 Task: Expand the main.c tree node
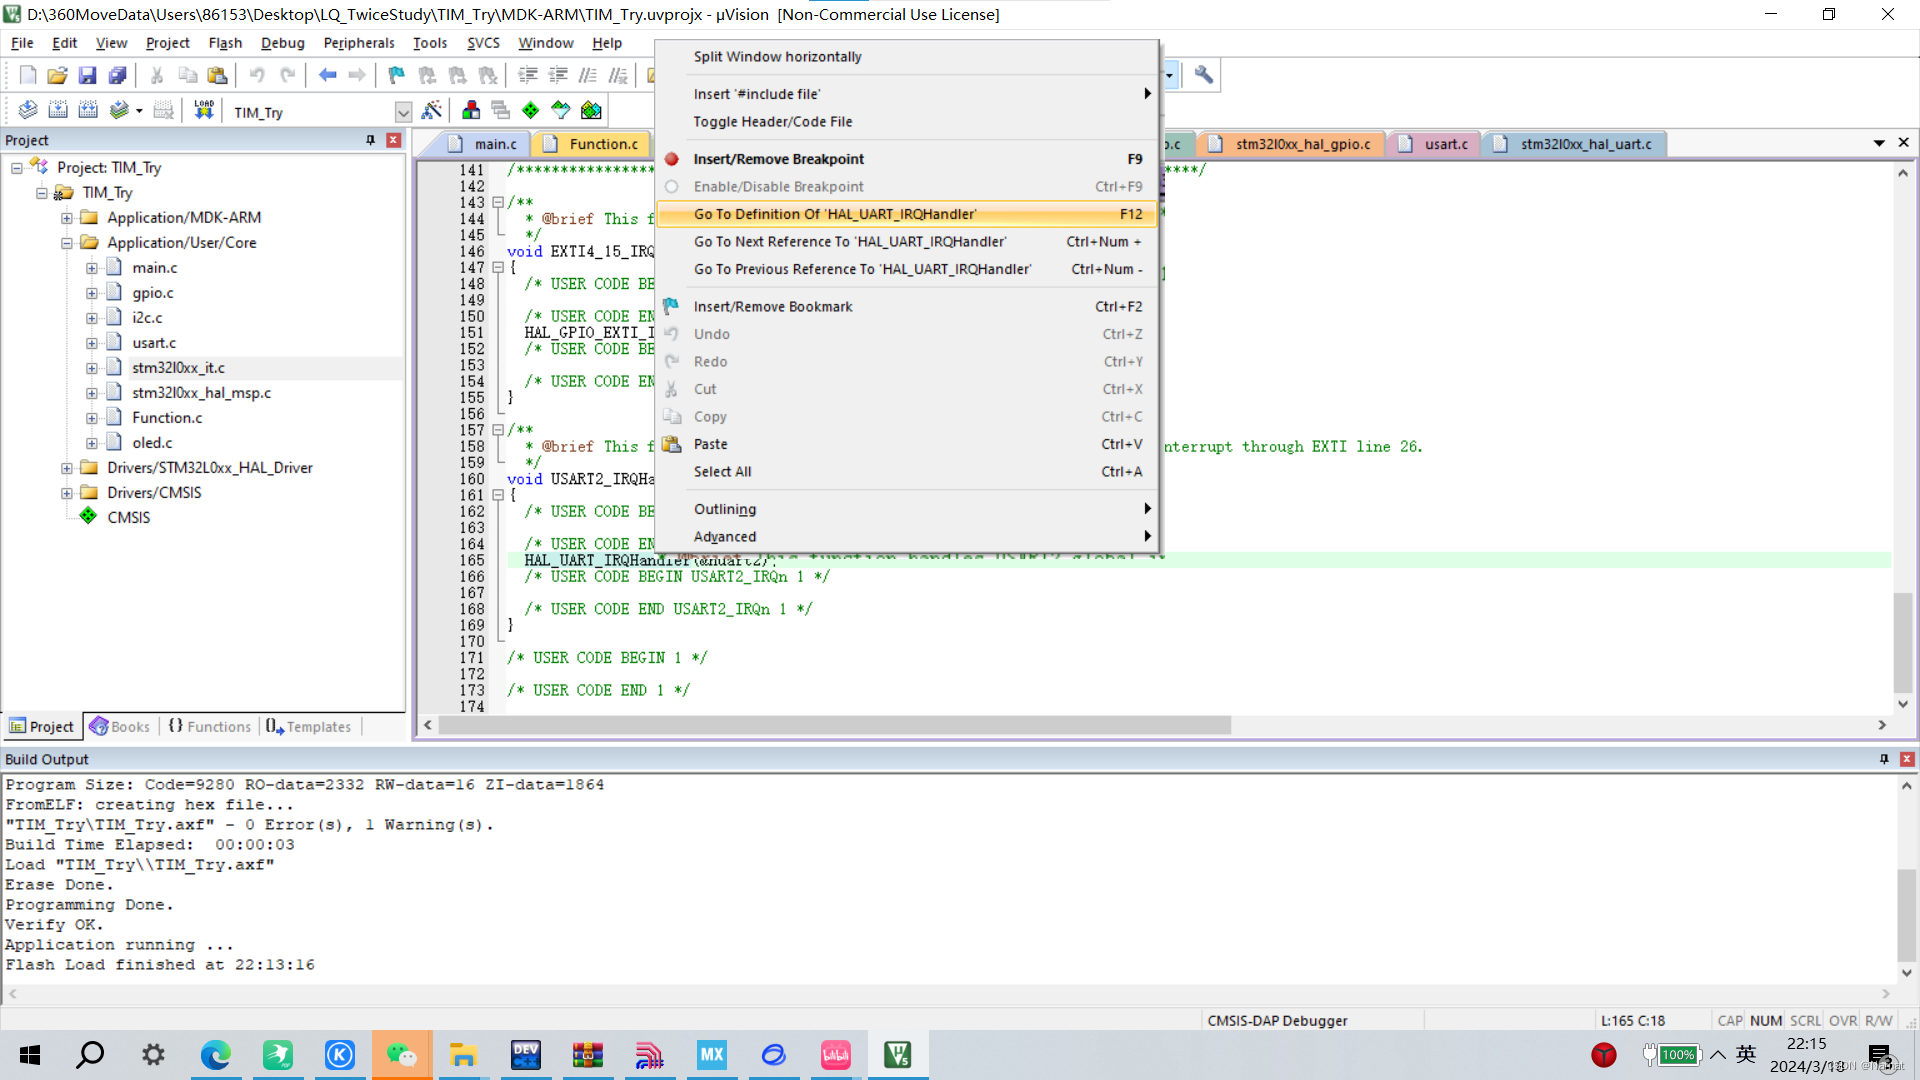click(92, 268)
